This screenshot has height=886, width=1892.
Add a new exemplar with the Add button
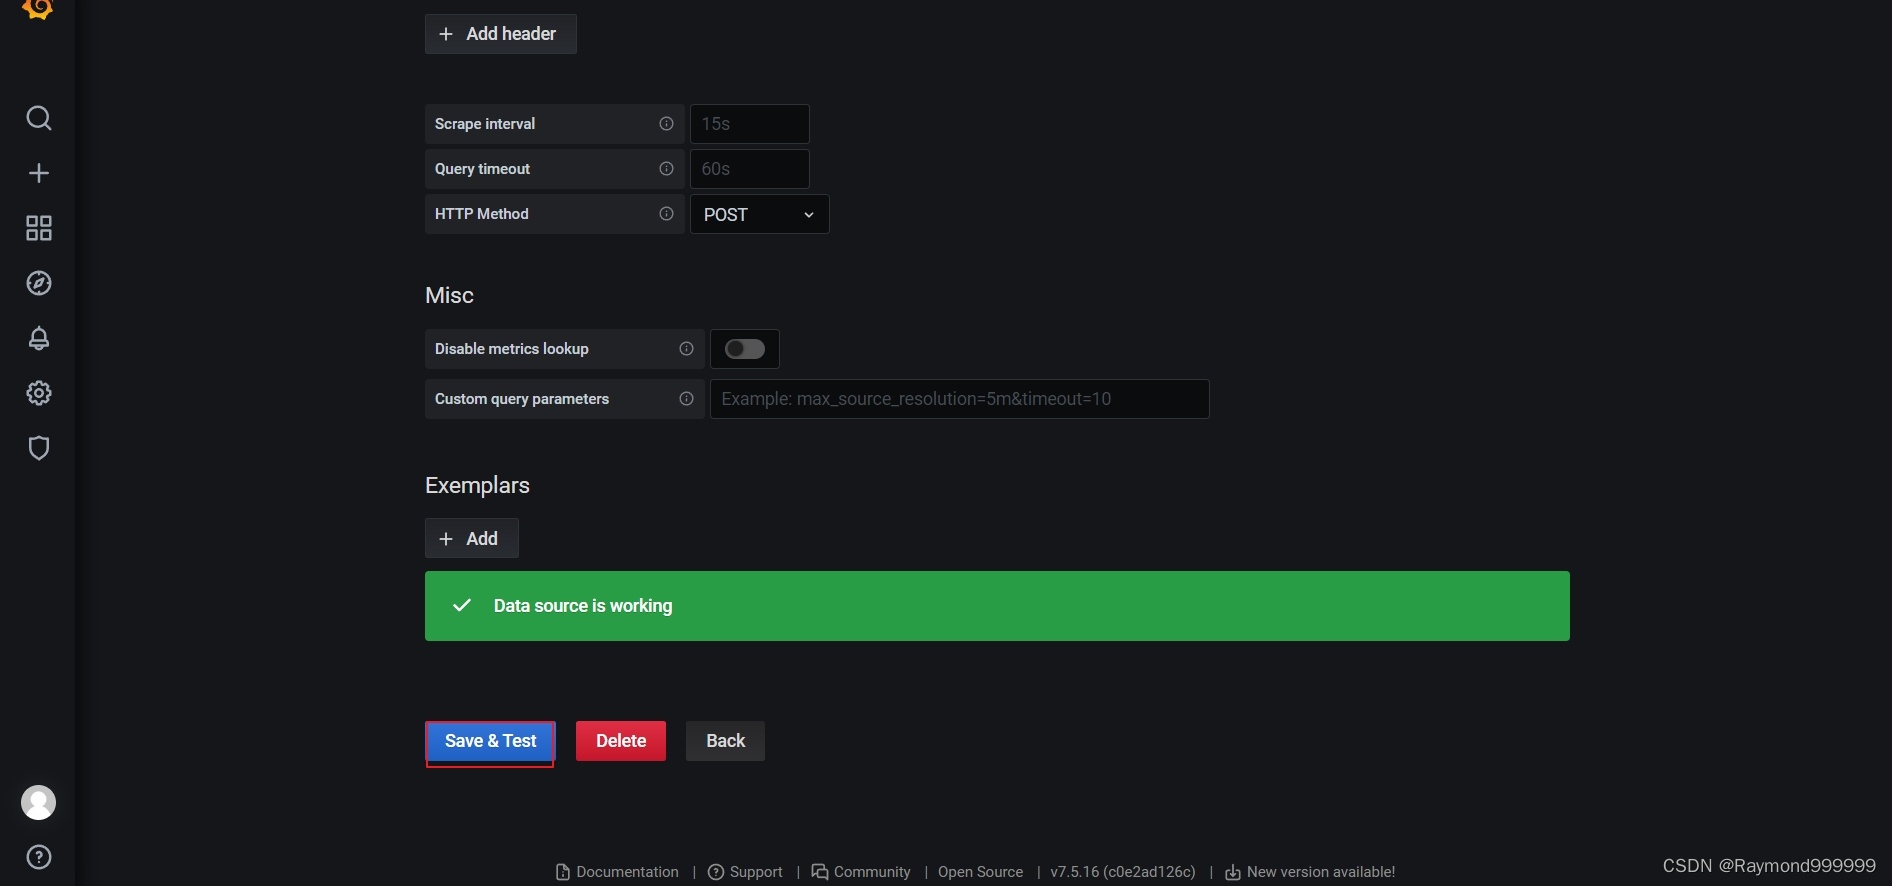(472, 538)
